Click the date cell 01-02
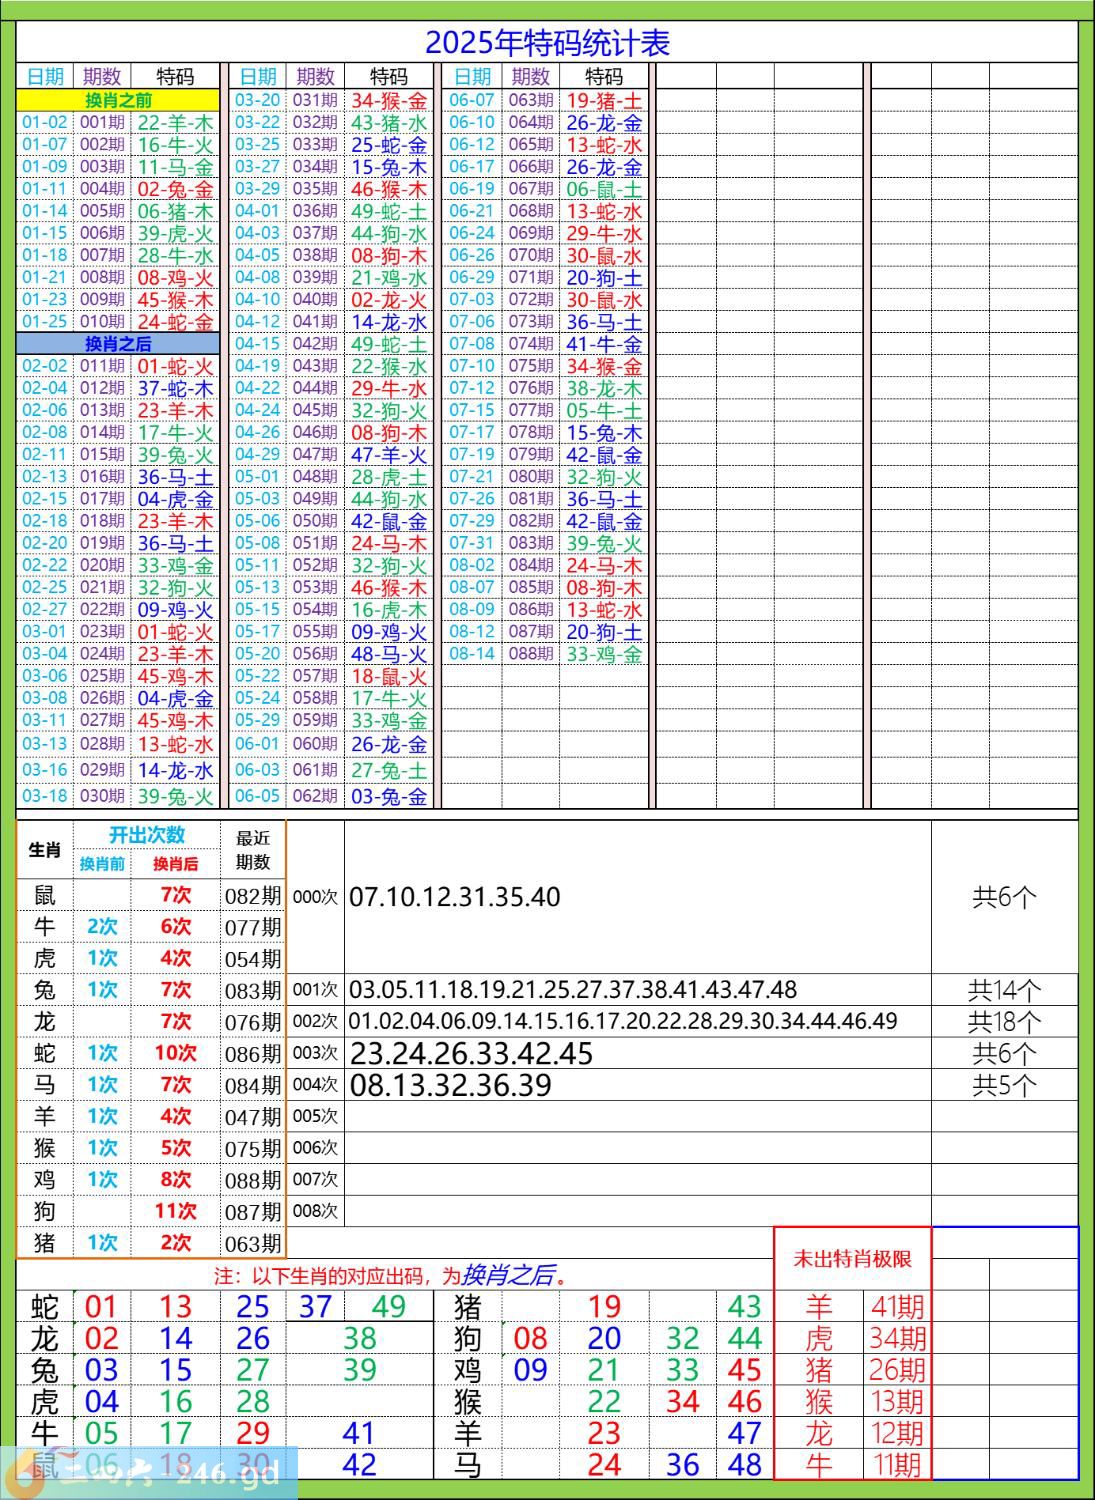Image resolution: width=1095 pixels, height=1500 pixels. click(45, 123)
